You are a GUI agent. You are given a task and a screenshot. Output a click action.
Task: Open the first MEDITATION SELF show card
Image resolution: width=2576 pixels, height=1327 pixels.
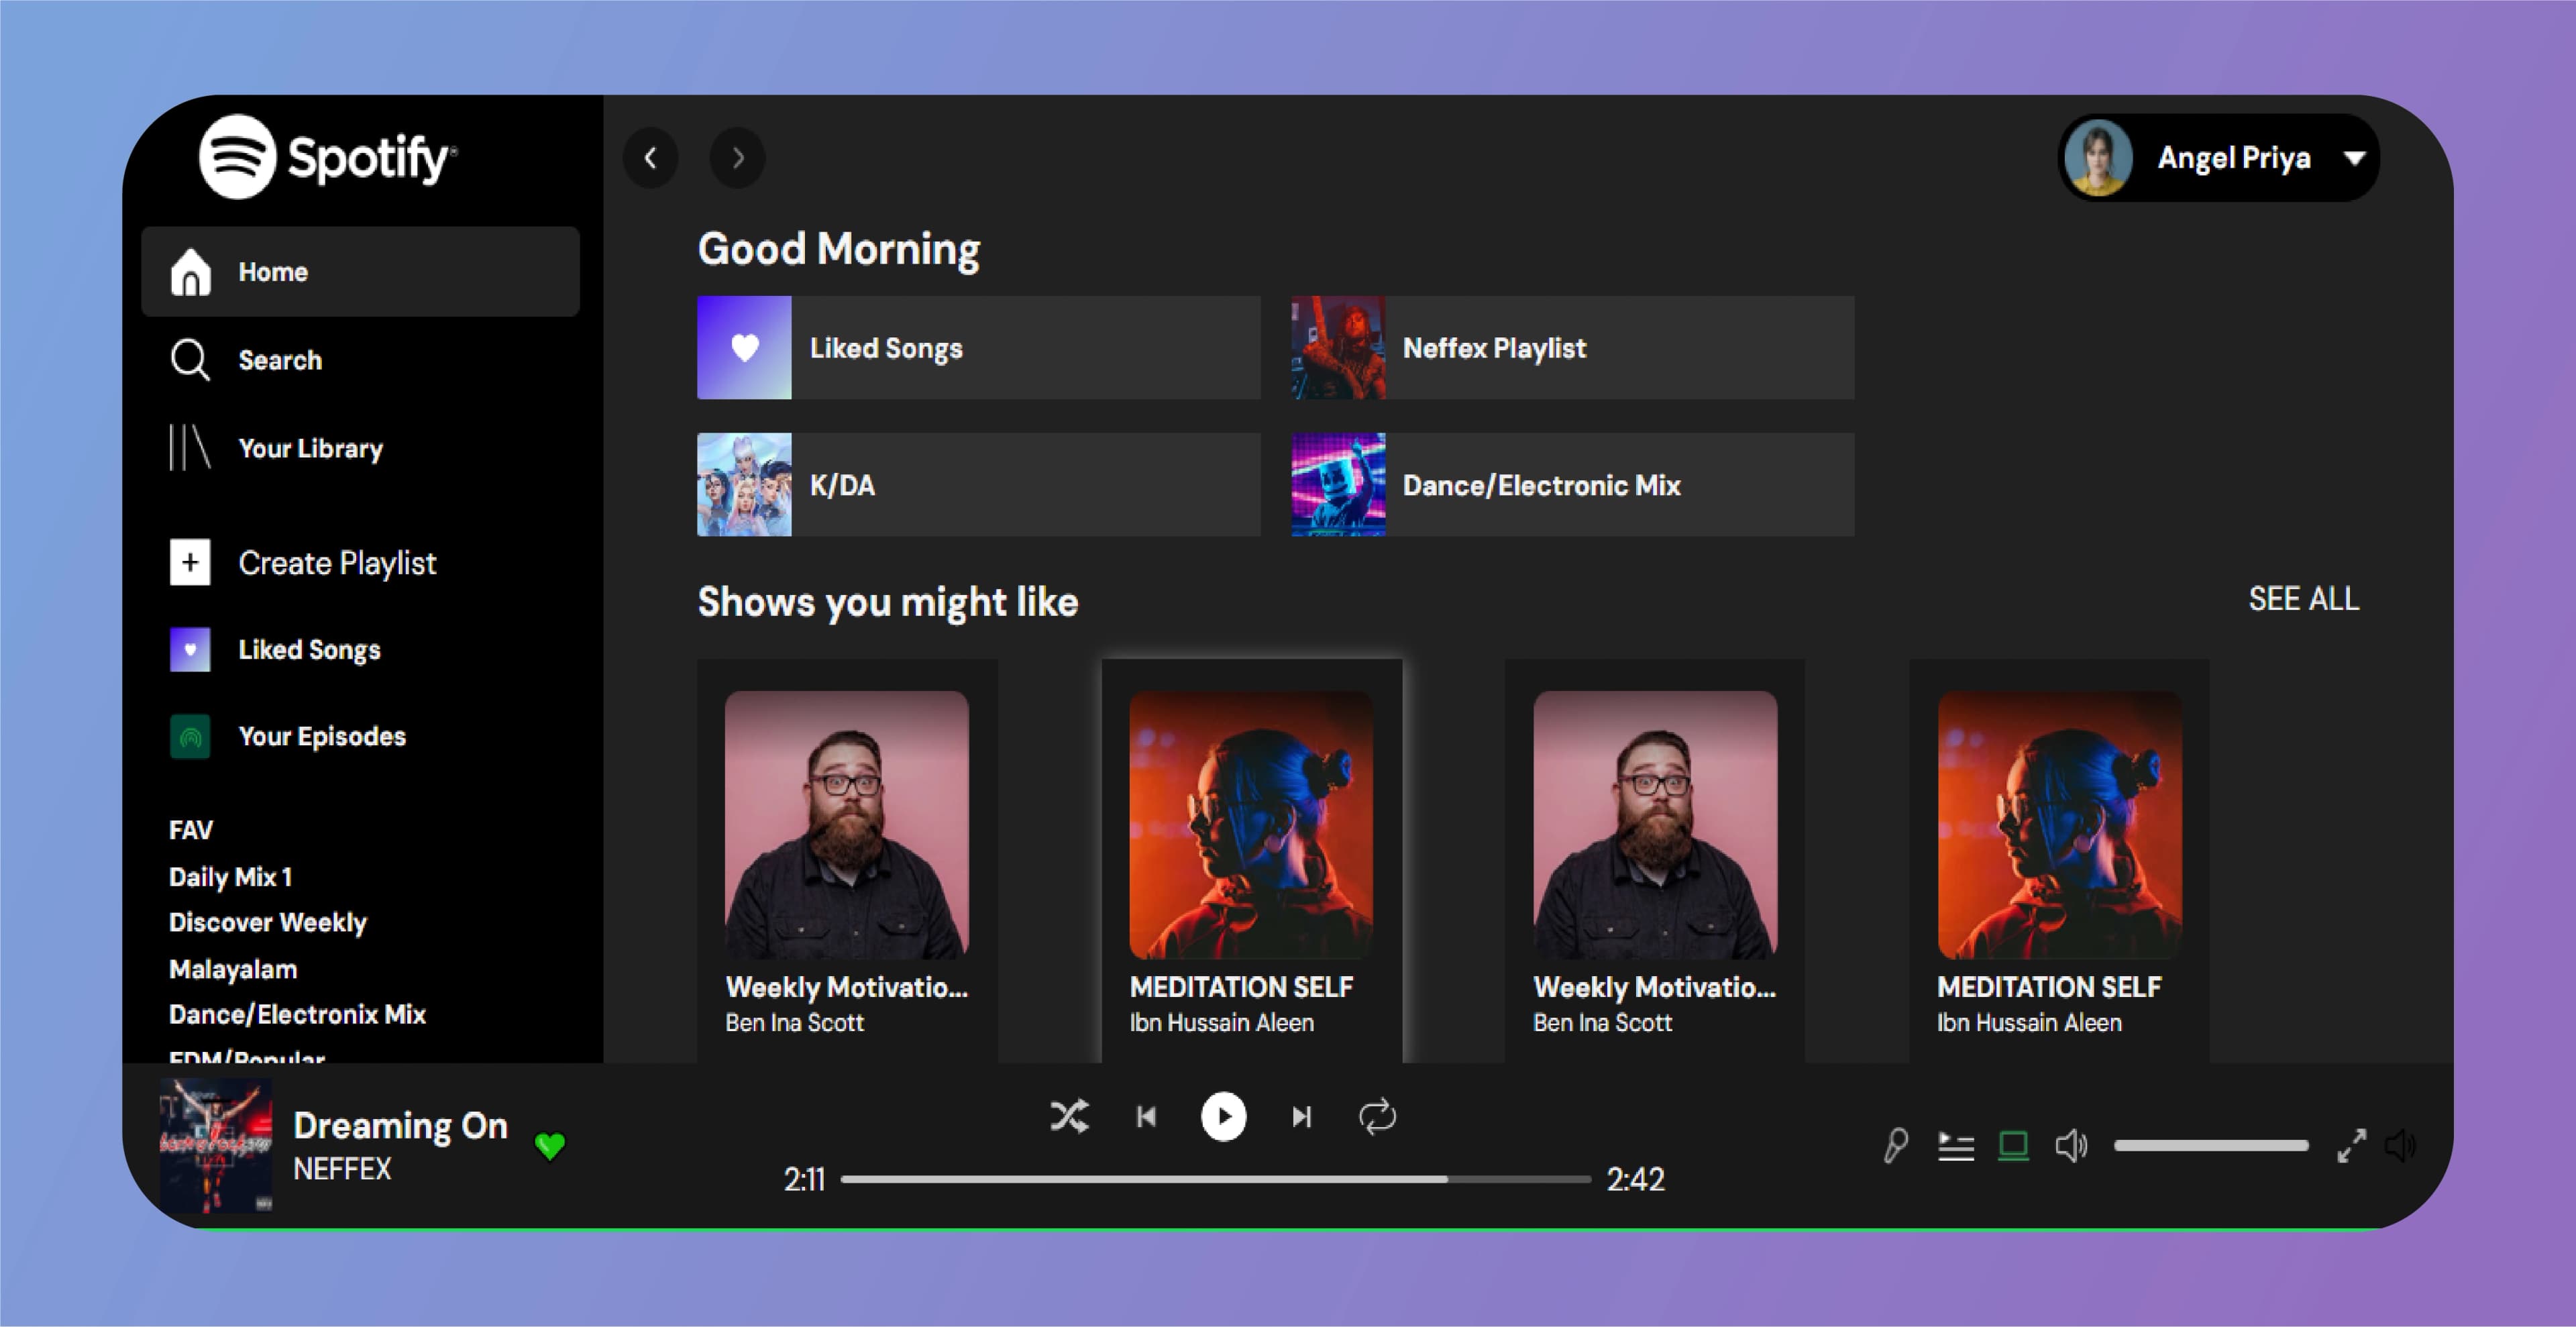point(1251,860)
